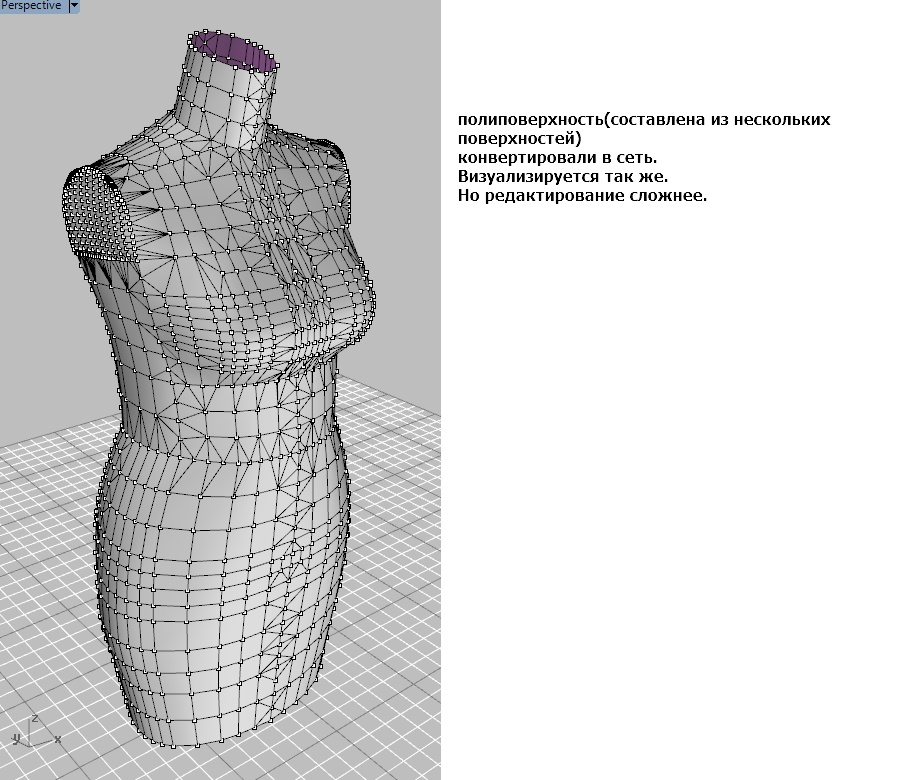This screenshot has height=780, width=923.
Task: Open the Perspective viewport dropdown arrow
Action: tap(74, 5)
